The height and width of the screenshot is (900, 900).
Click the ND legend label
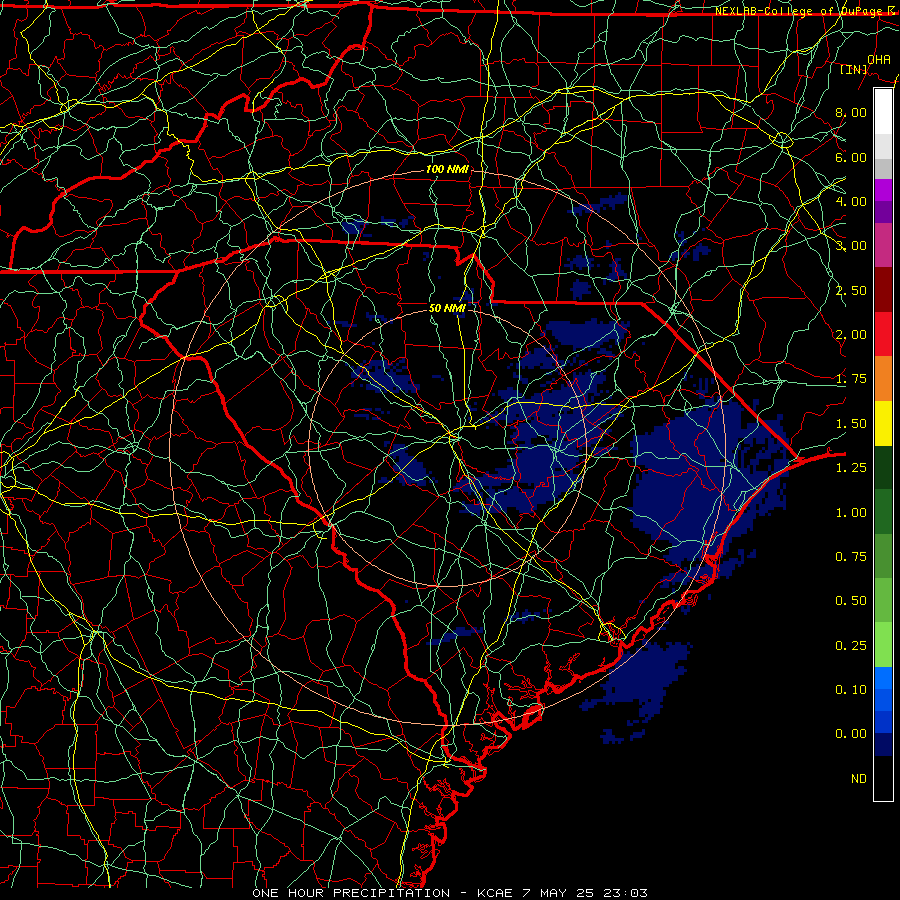pyautogui.click(x=859, y=779)
